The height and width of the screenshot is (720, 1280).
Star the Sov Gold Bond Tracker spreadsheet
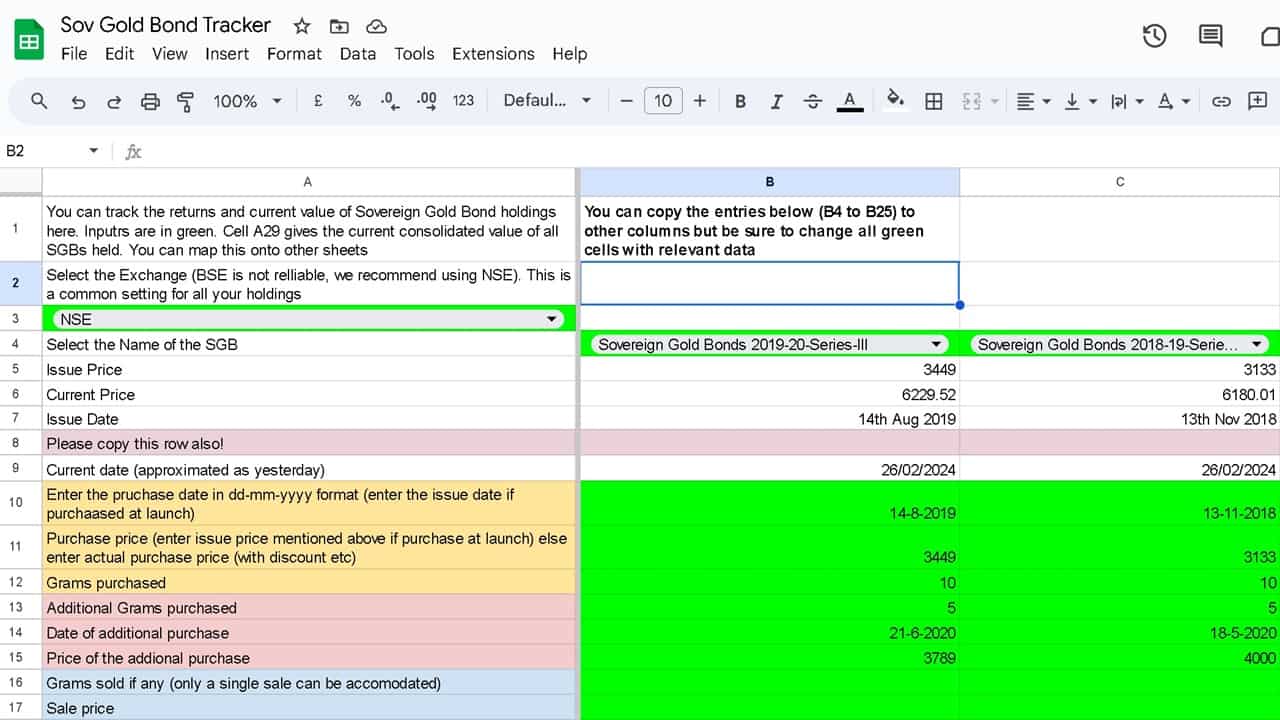coord(299,26)
